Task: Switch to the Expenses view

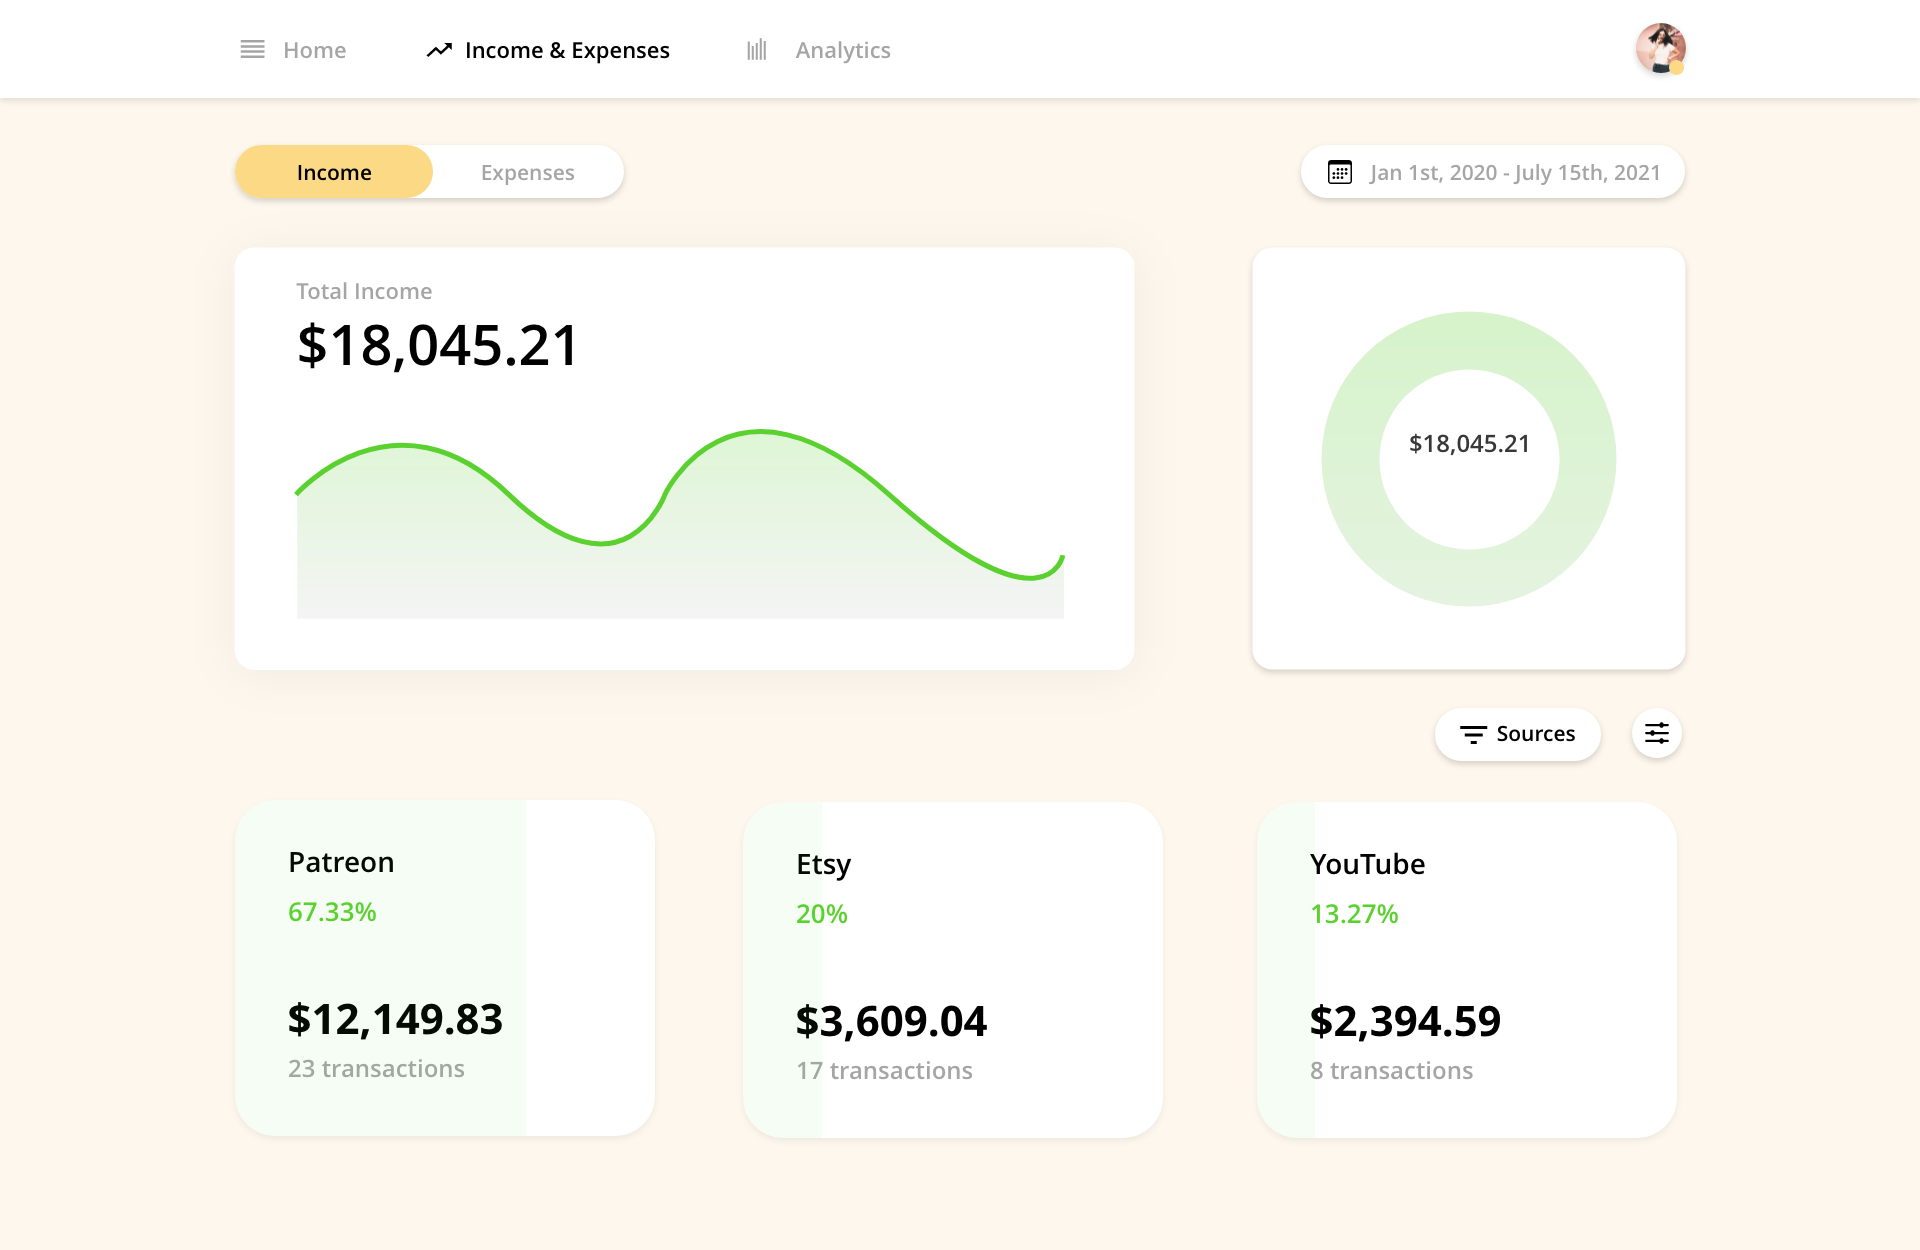Action: point(527,171)
